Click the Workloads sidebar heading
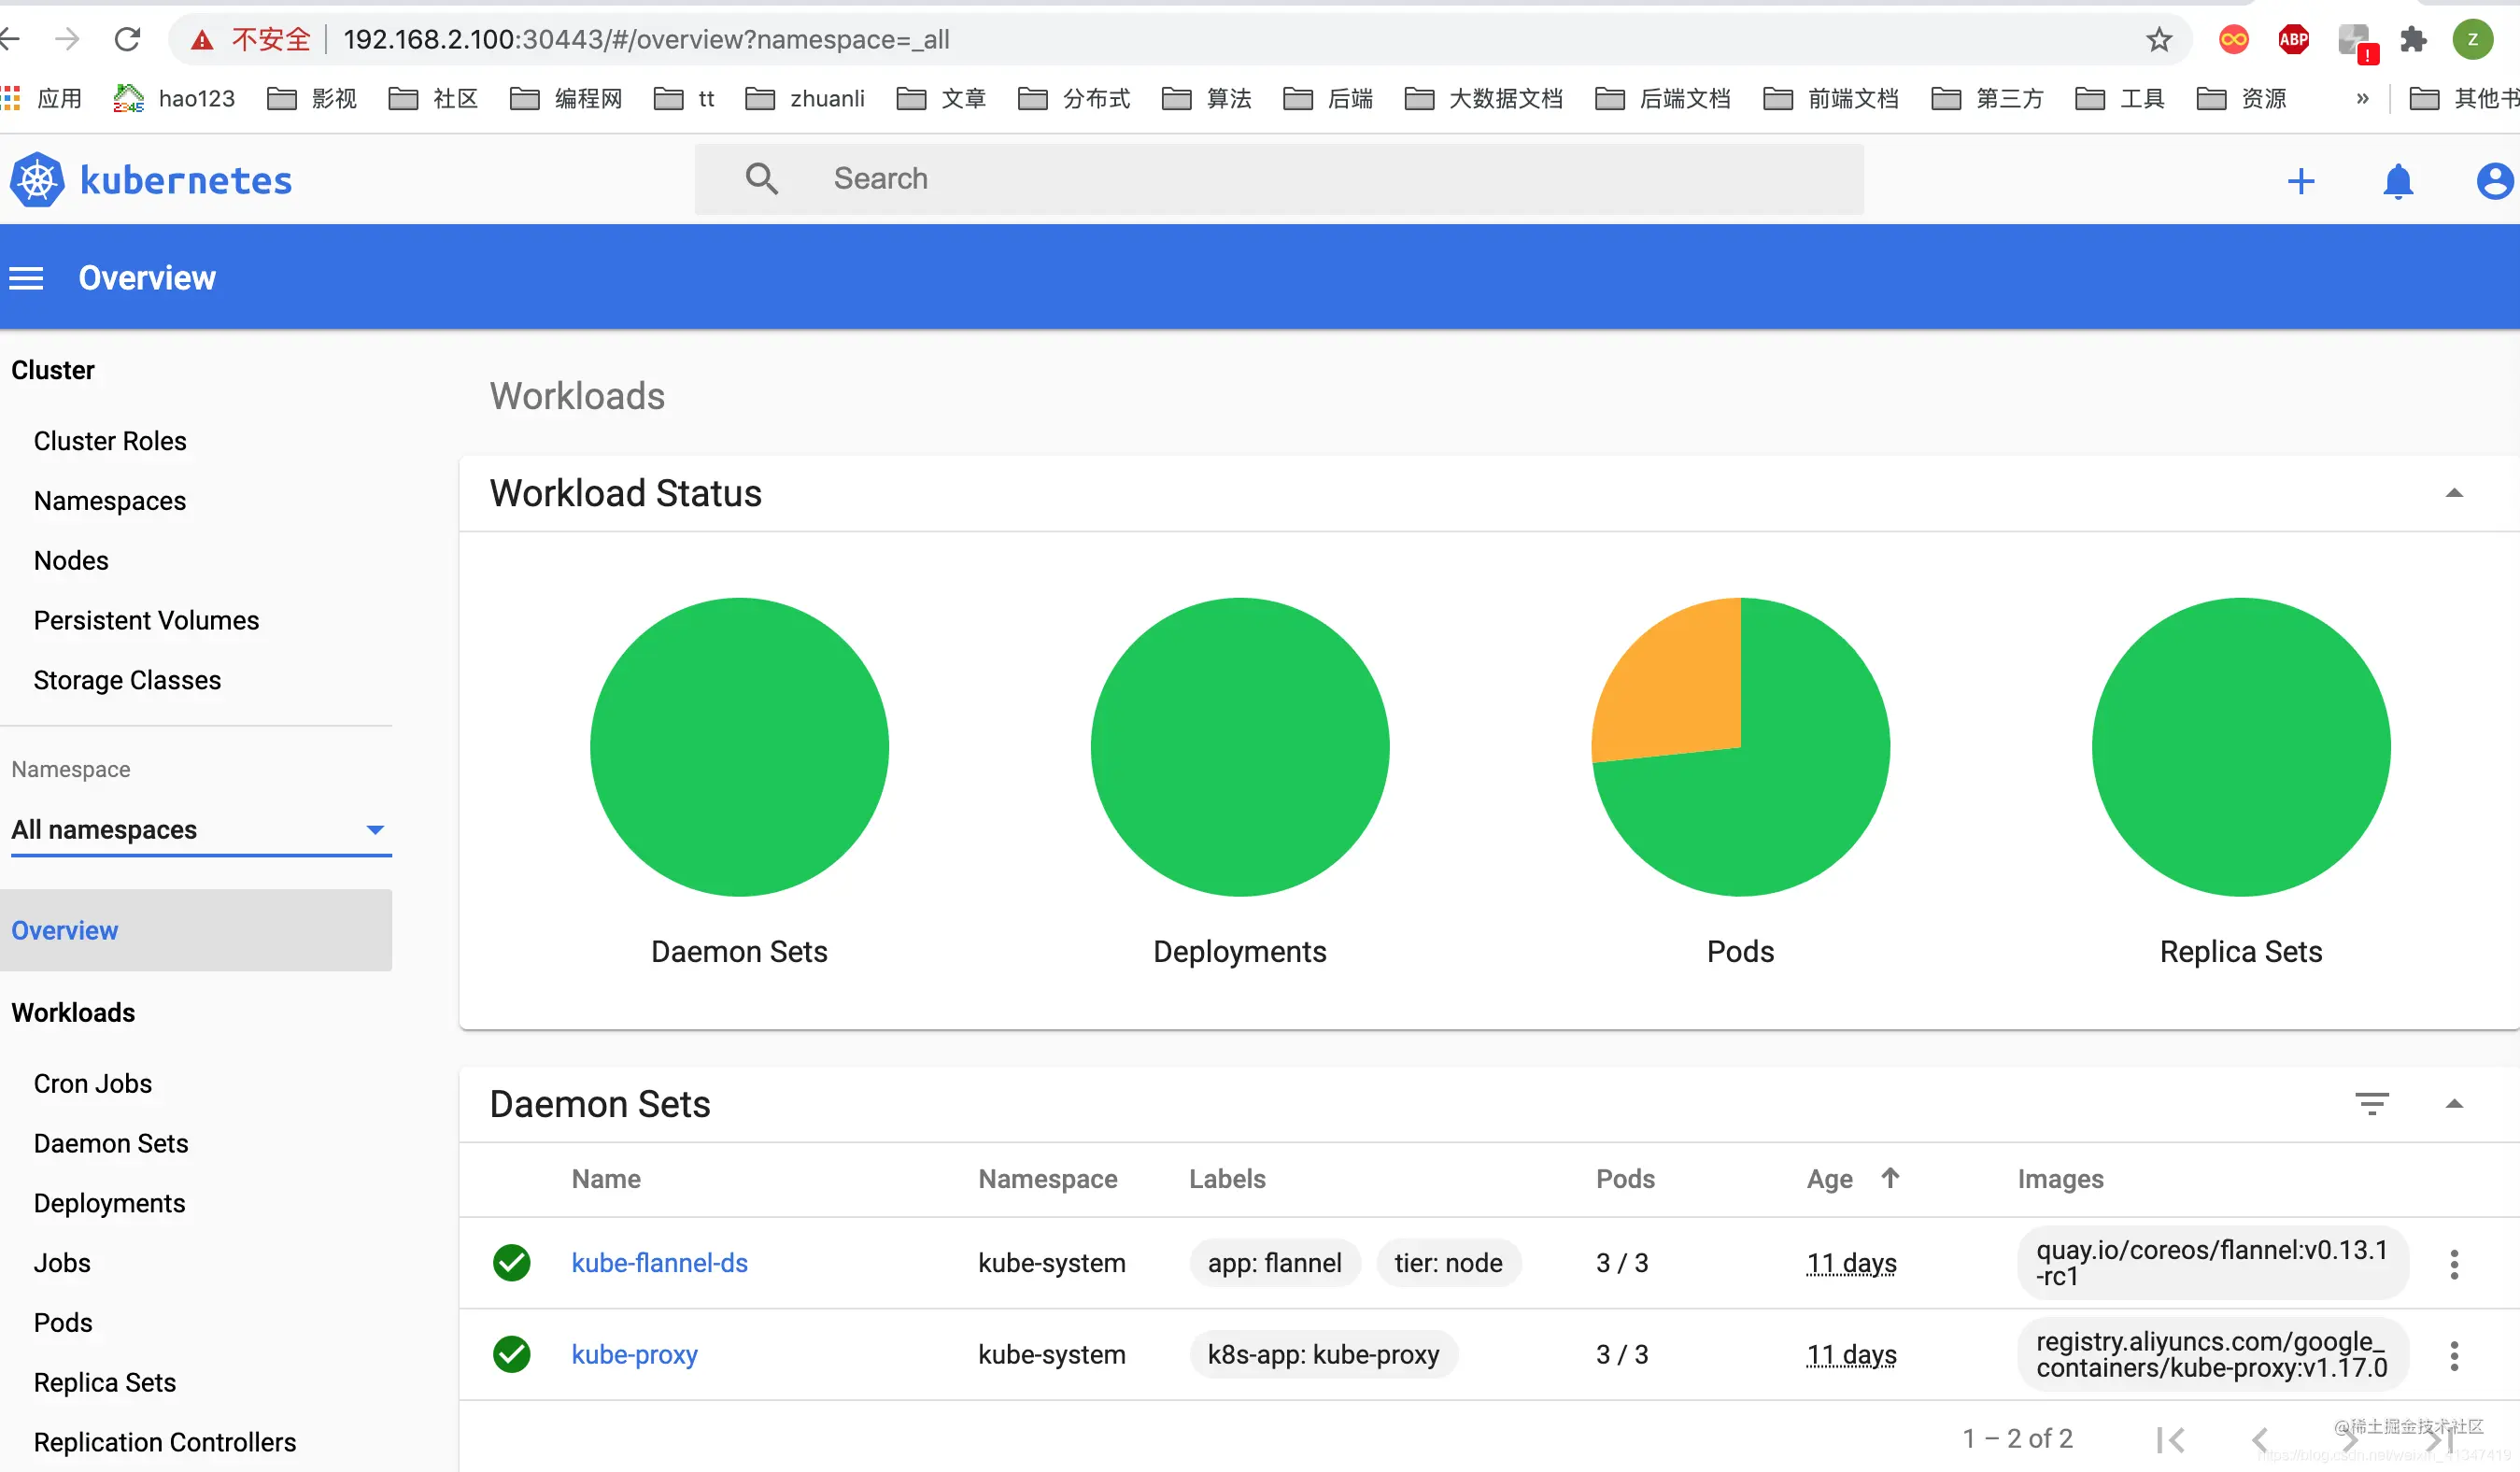 pyautogui.click(x=73, y=1013)
